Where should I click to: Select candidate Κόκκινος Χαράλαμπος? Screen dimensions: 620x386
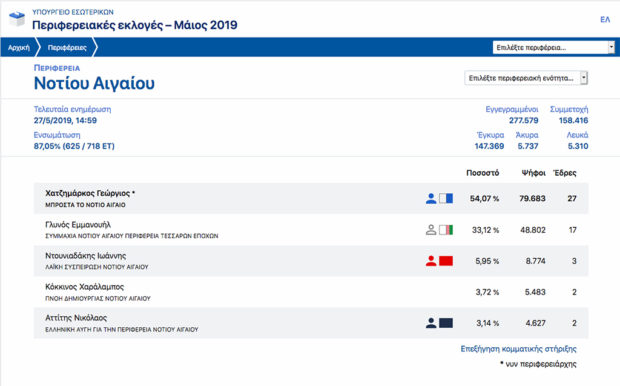click(311, 292)
